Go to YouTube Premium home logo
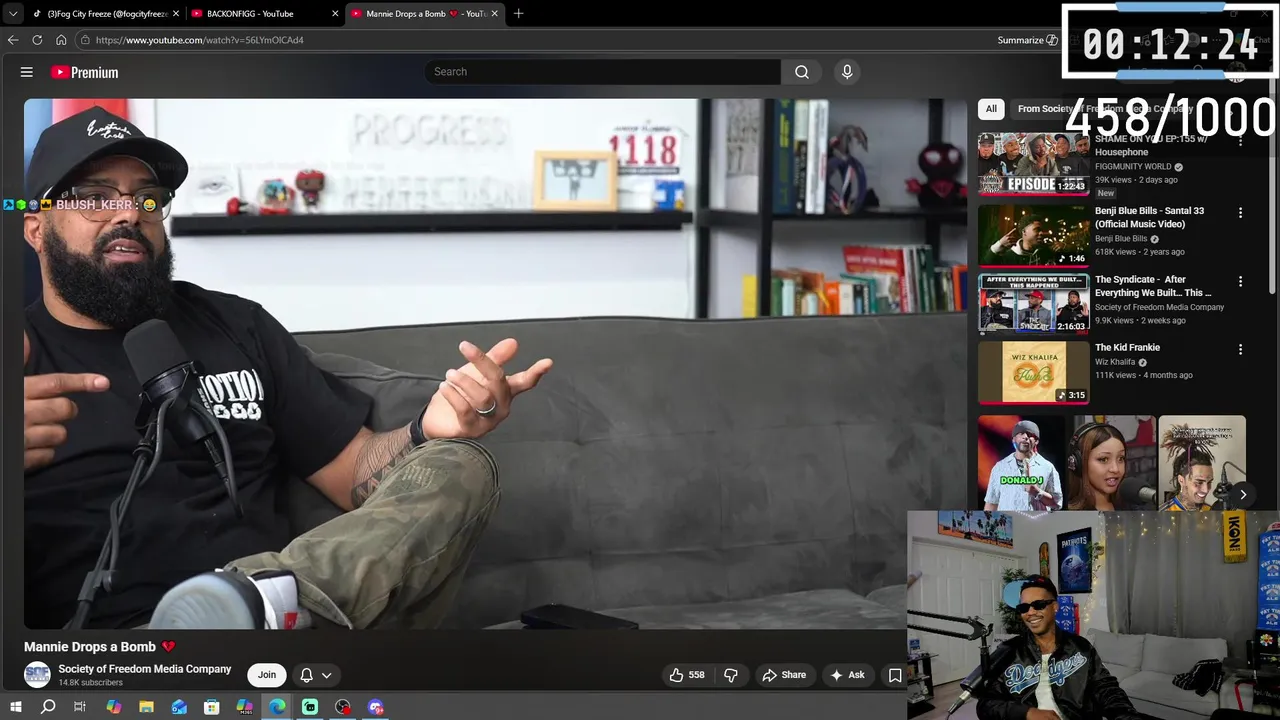The image size is (1280, 720). click(84, 72)
